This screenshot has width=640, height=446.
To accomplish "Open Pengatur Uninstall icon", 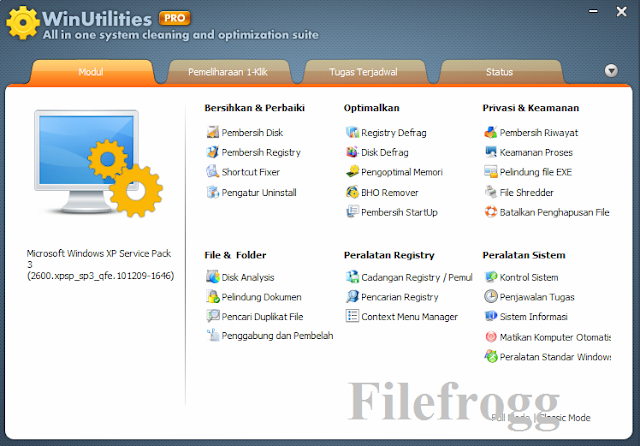I will coord(213,192).
